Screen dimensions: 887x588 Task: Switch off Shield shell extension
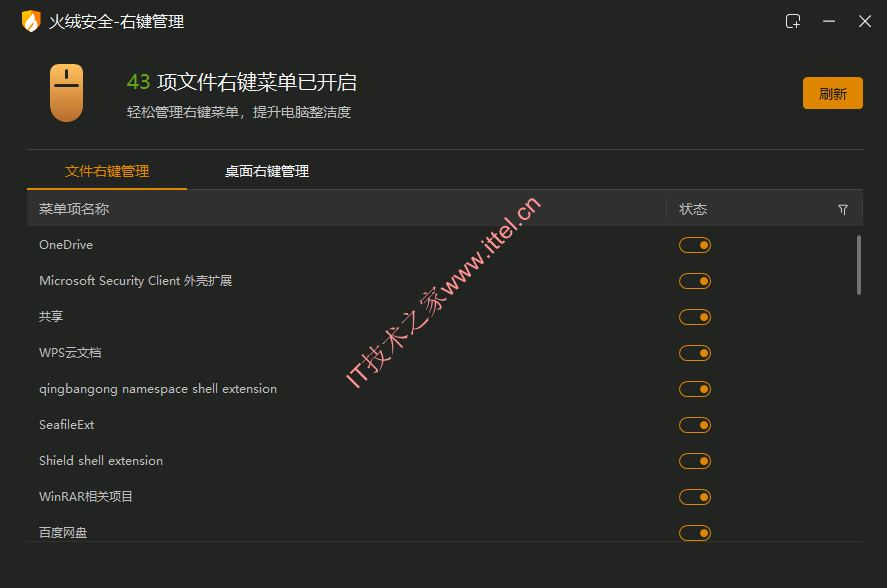695,461
